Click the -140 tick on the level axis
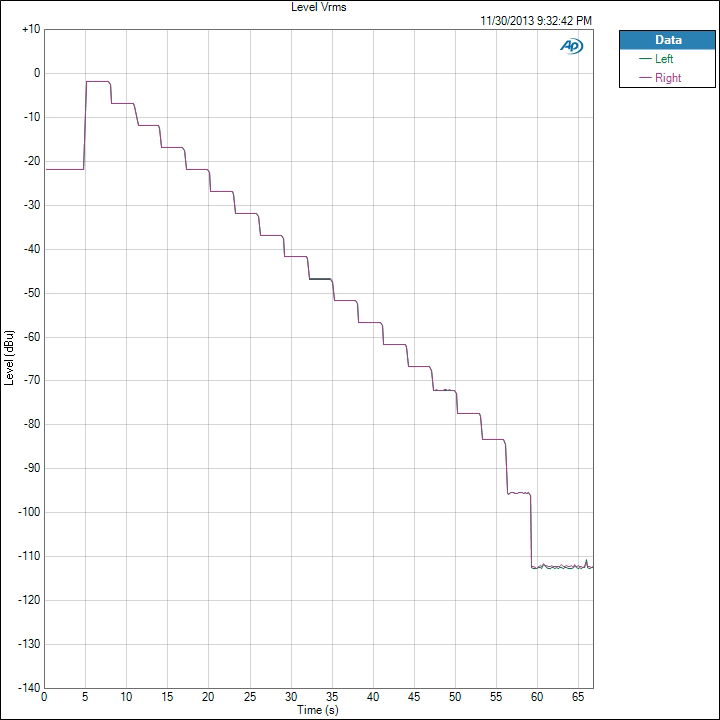720x720 pixels. coord(27,687)
